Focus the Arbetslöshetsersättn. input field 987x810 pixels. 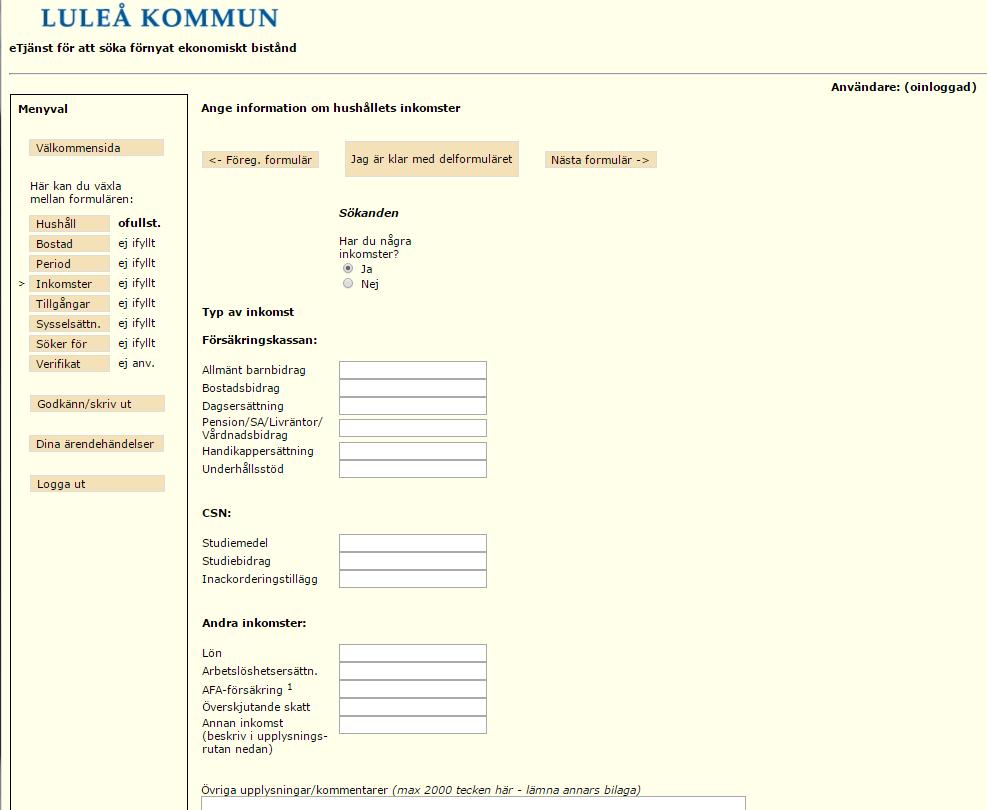click(x=413, y=671)
